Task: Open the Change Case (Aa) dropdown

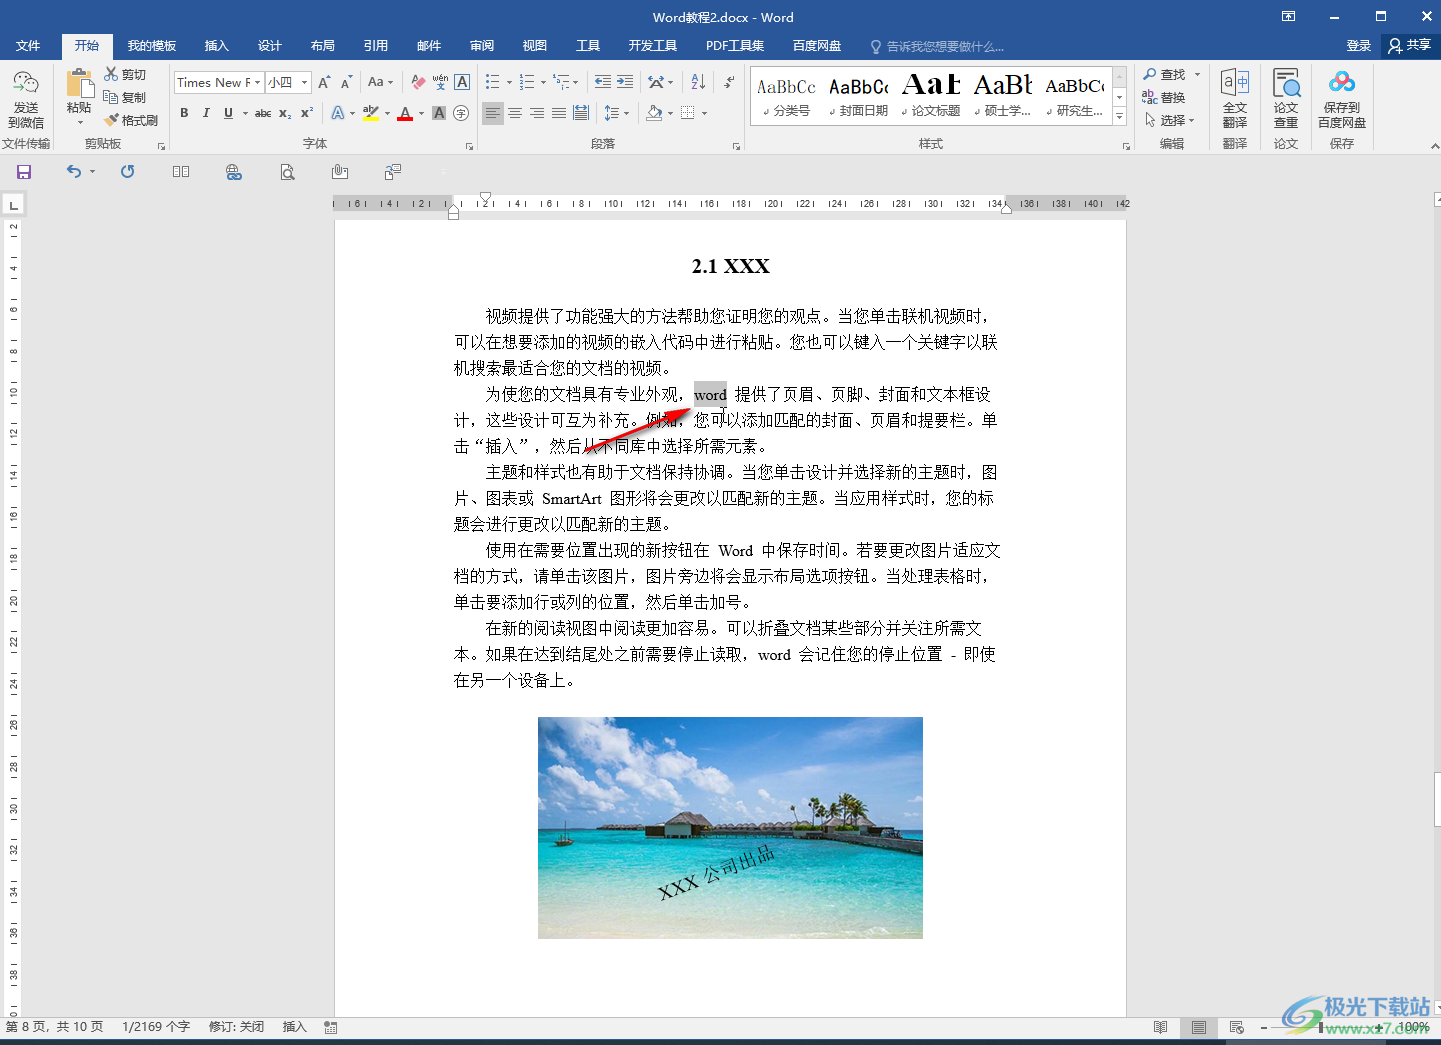Action: tap(380, 82)
